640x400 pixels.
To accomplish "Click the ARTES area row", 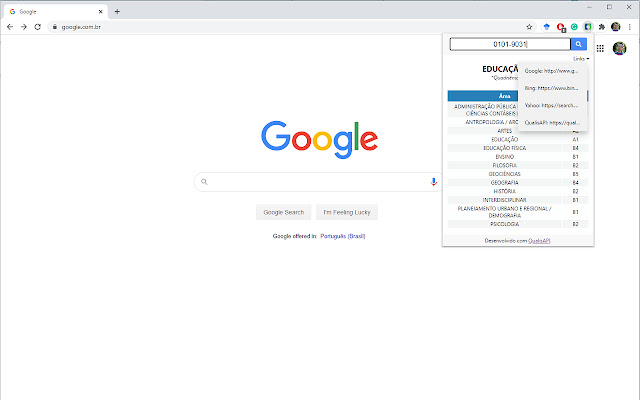I will click(x=518, y=131).
